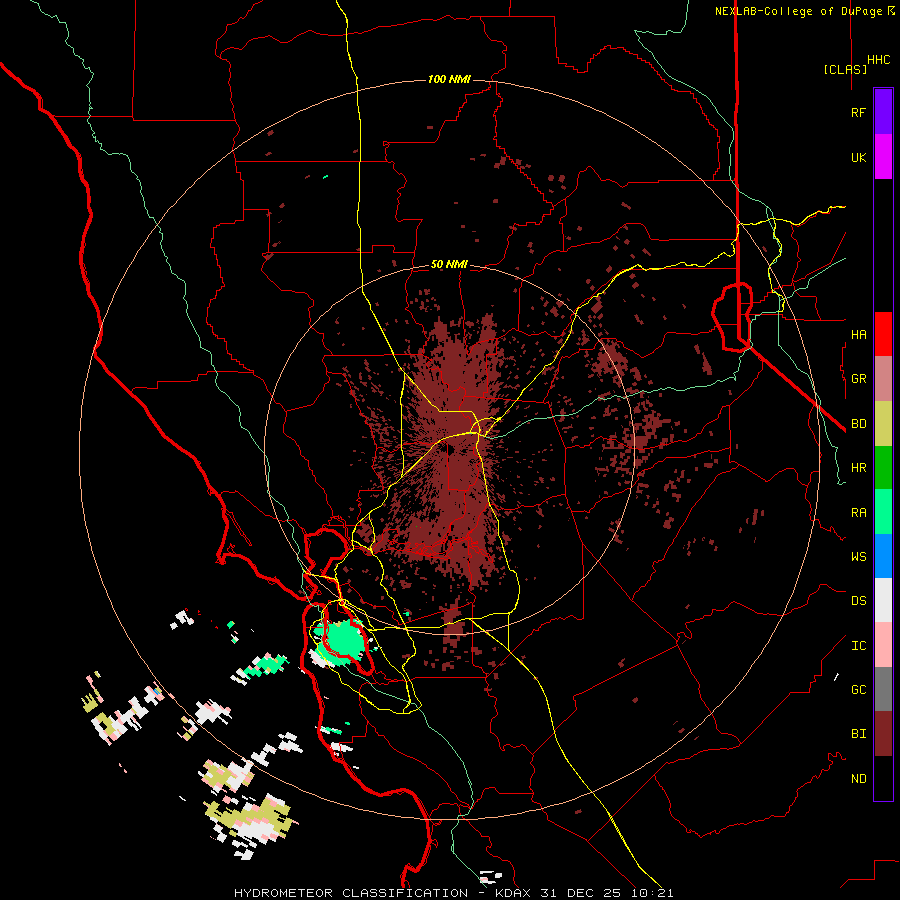
Task: Click the WS blue legend swatch
Action: (x=883, y=556)
